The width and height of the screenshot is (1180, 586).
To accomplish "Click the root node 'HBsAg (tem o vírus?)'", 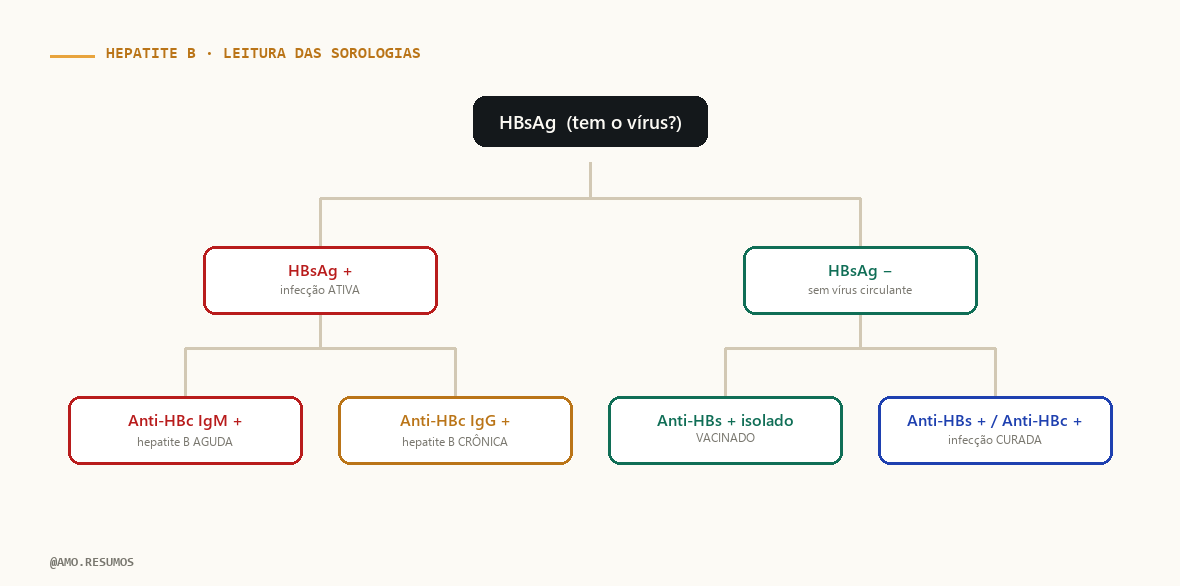I will [x=590, y=122].
